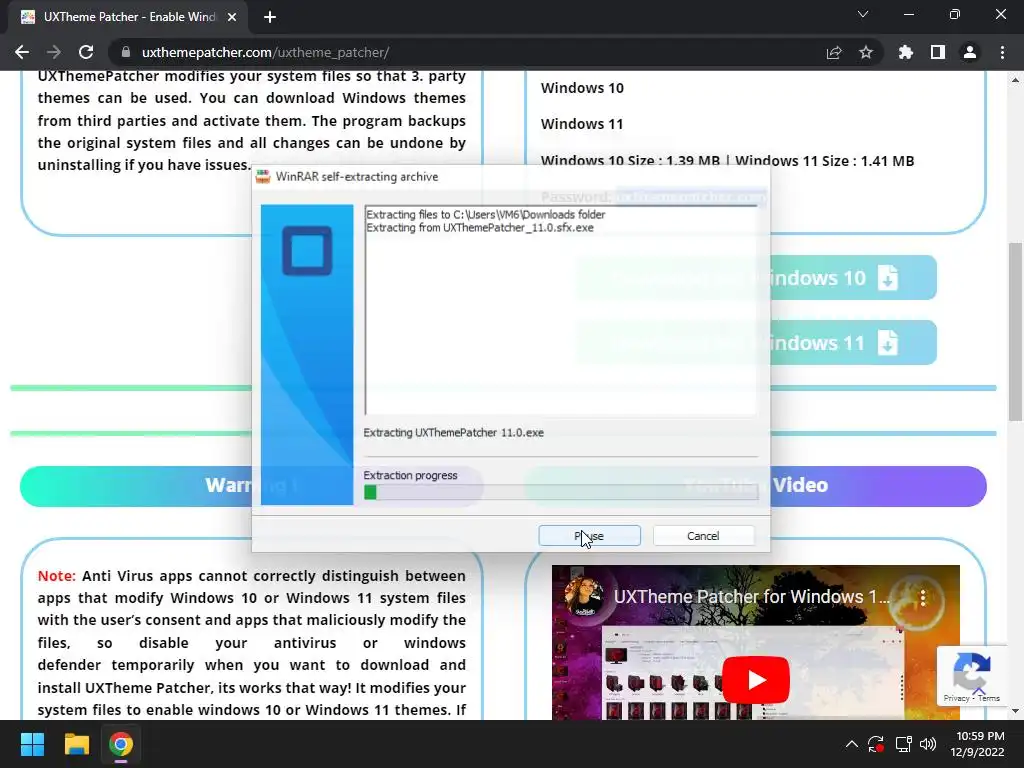Pause the WinRAR extraction
Screen dimensions: 1024x768
coord(589,536)
